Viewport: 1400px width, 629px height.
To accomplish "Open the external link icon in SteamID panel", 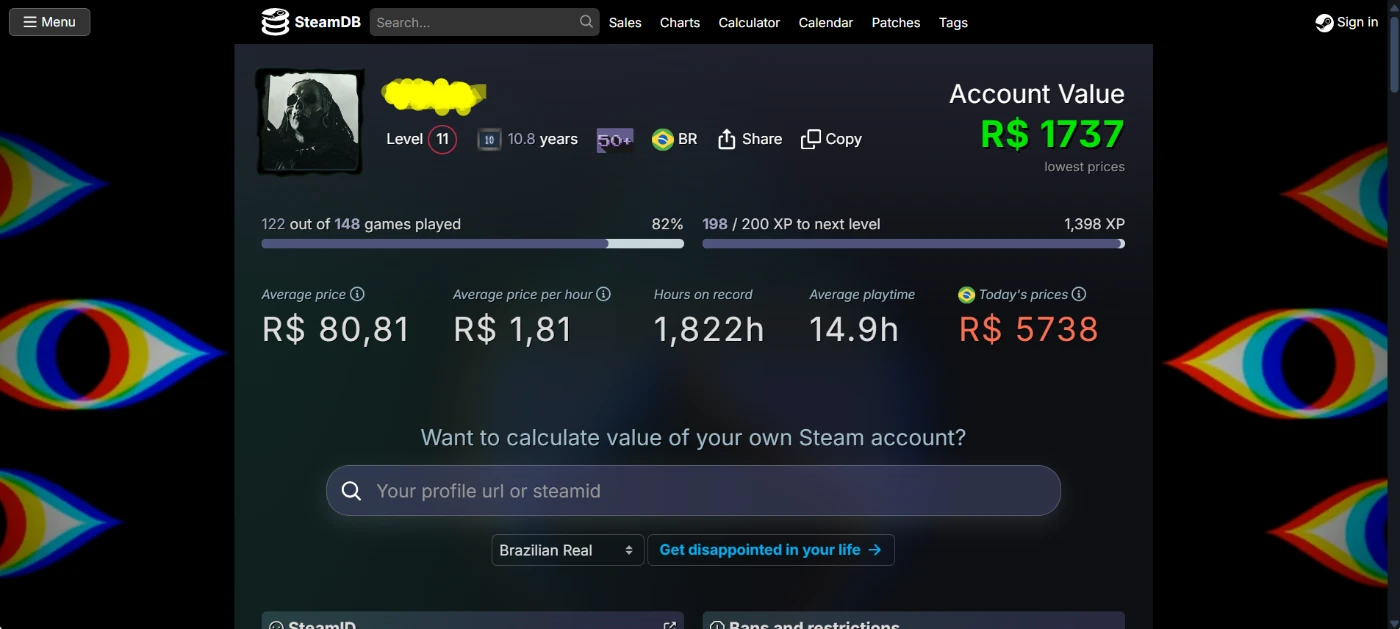I will 669,625.
